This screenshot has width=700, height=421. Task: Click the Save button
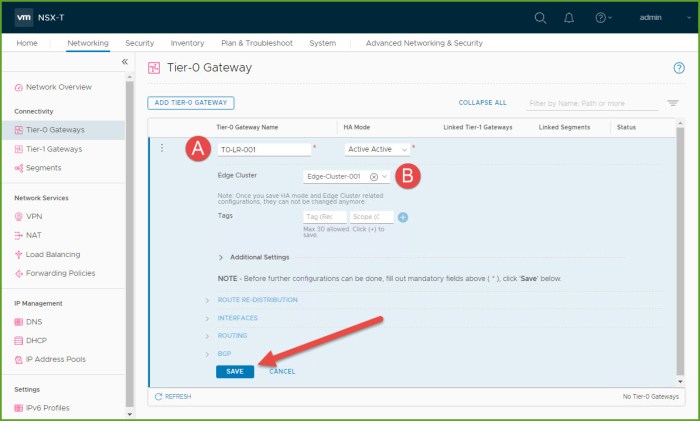pyautogui.click(x=235, y=371)
